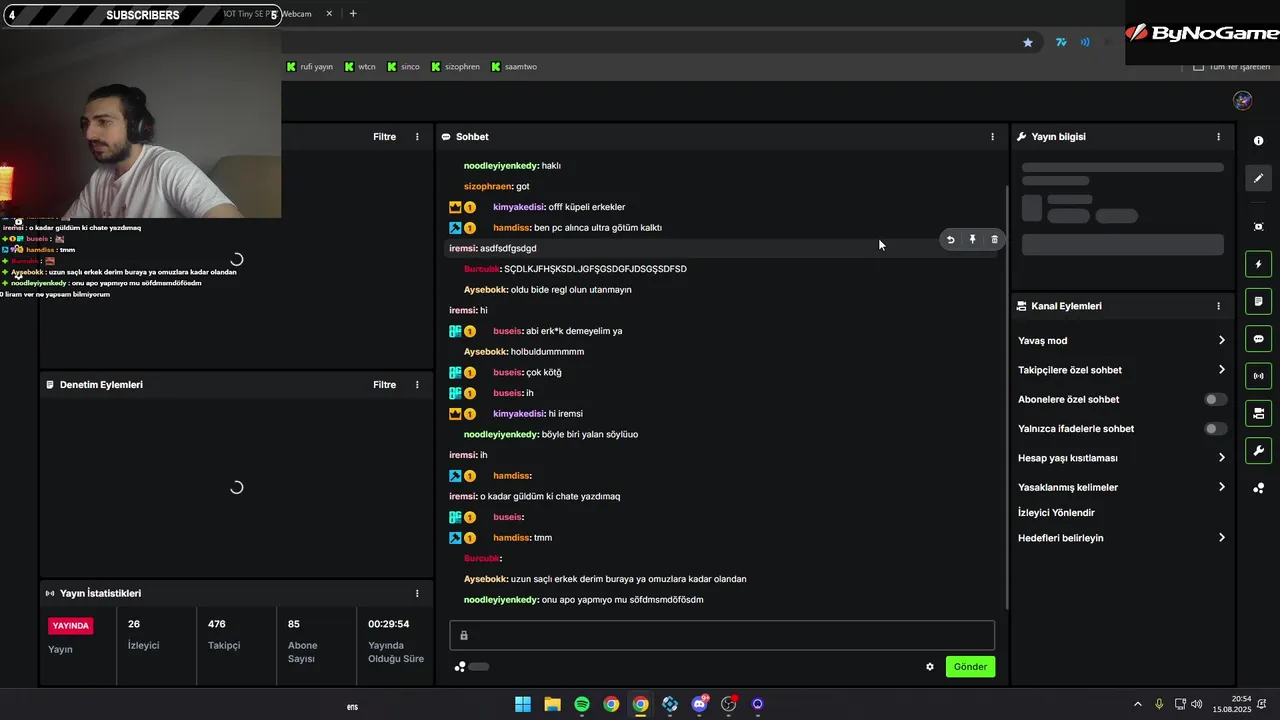Click the Tüm Yer İşaretleri bookmarks folder

(x=1232, y=67)
